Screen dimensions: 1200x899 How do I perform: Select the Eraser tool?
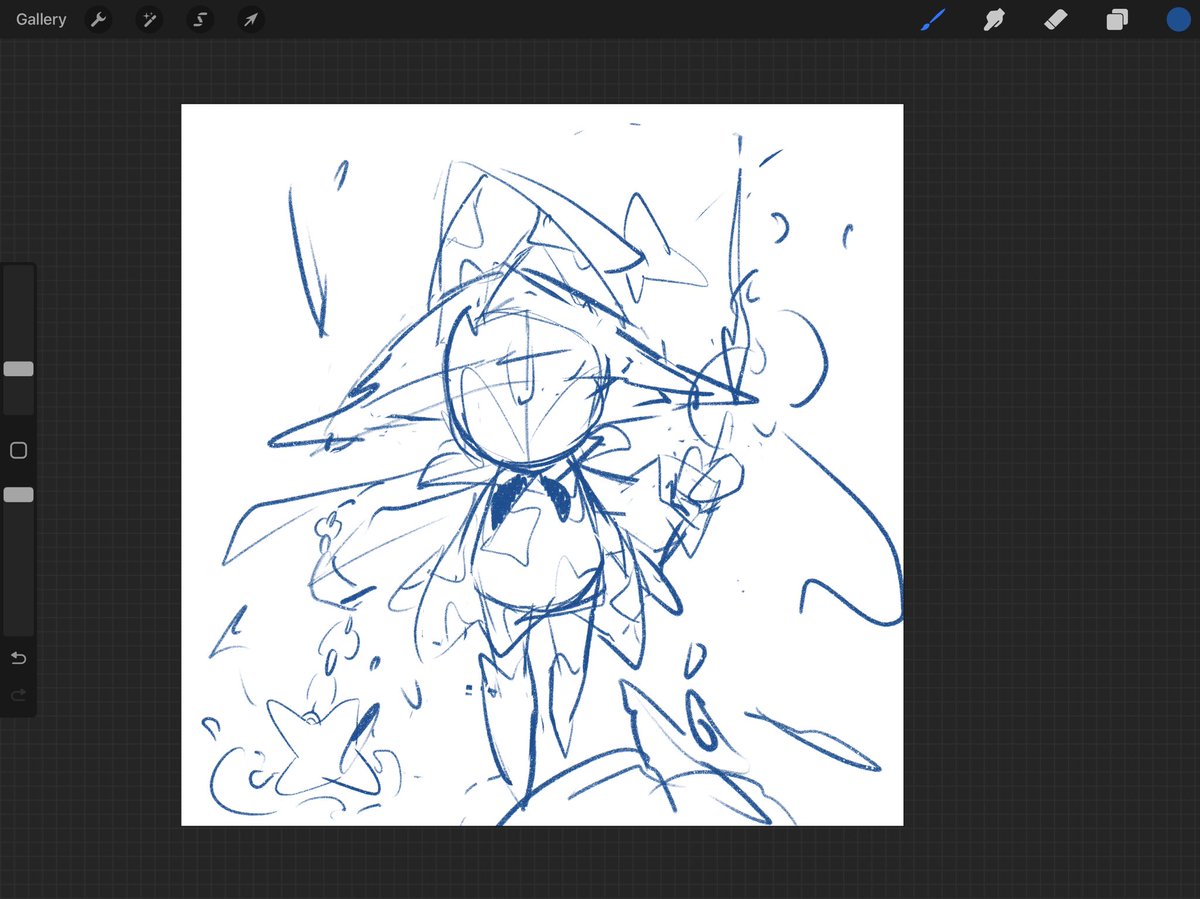click(x=1056, y=19)
